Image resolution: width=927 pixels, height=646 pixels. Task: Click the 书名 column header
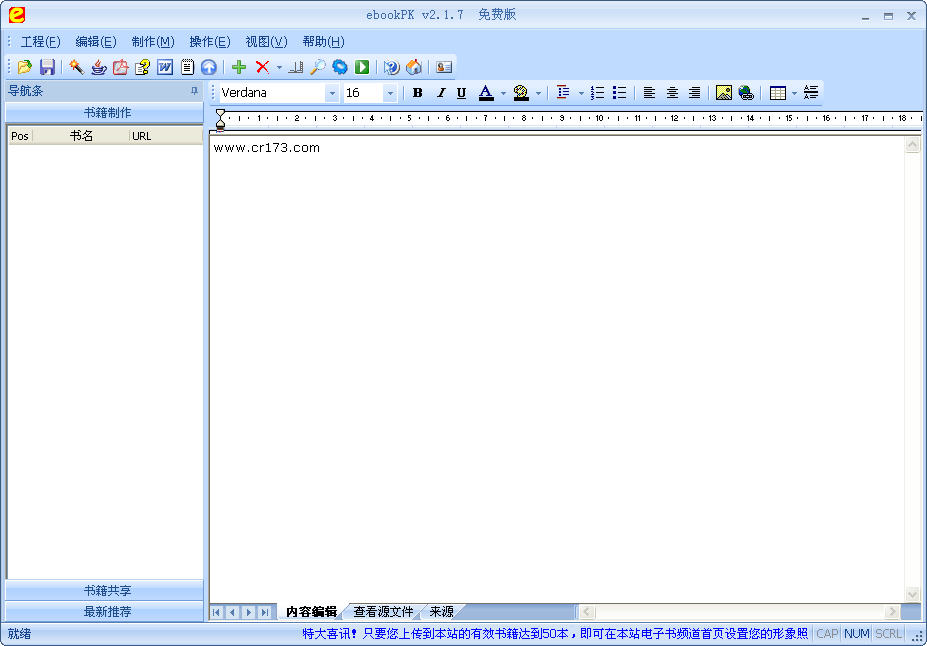pos(81,136)
